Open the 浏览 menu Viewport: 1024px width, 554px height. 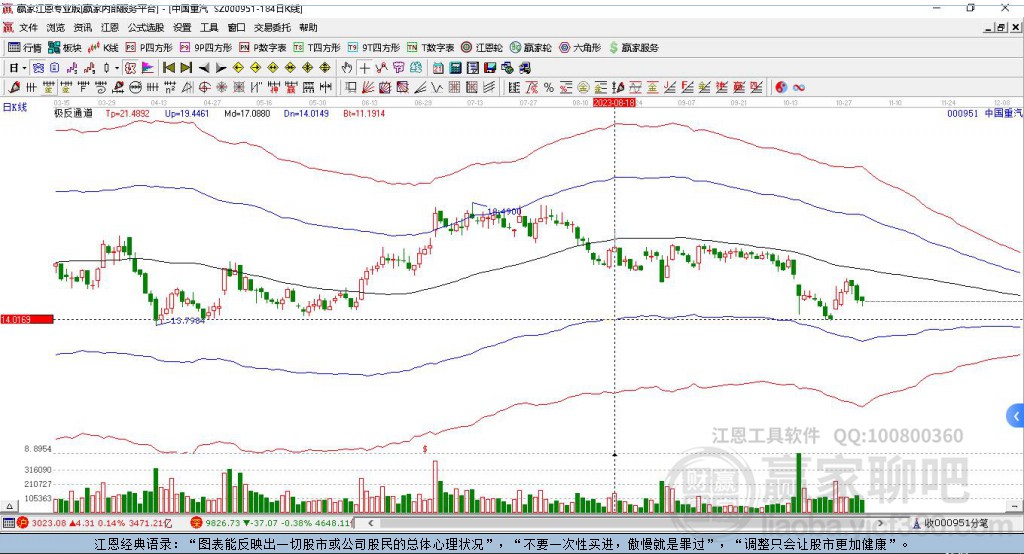56,27
